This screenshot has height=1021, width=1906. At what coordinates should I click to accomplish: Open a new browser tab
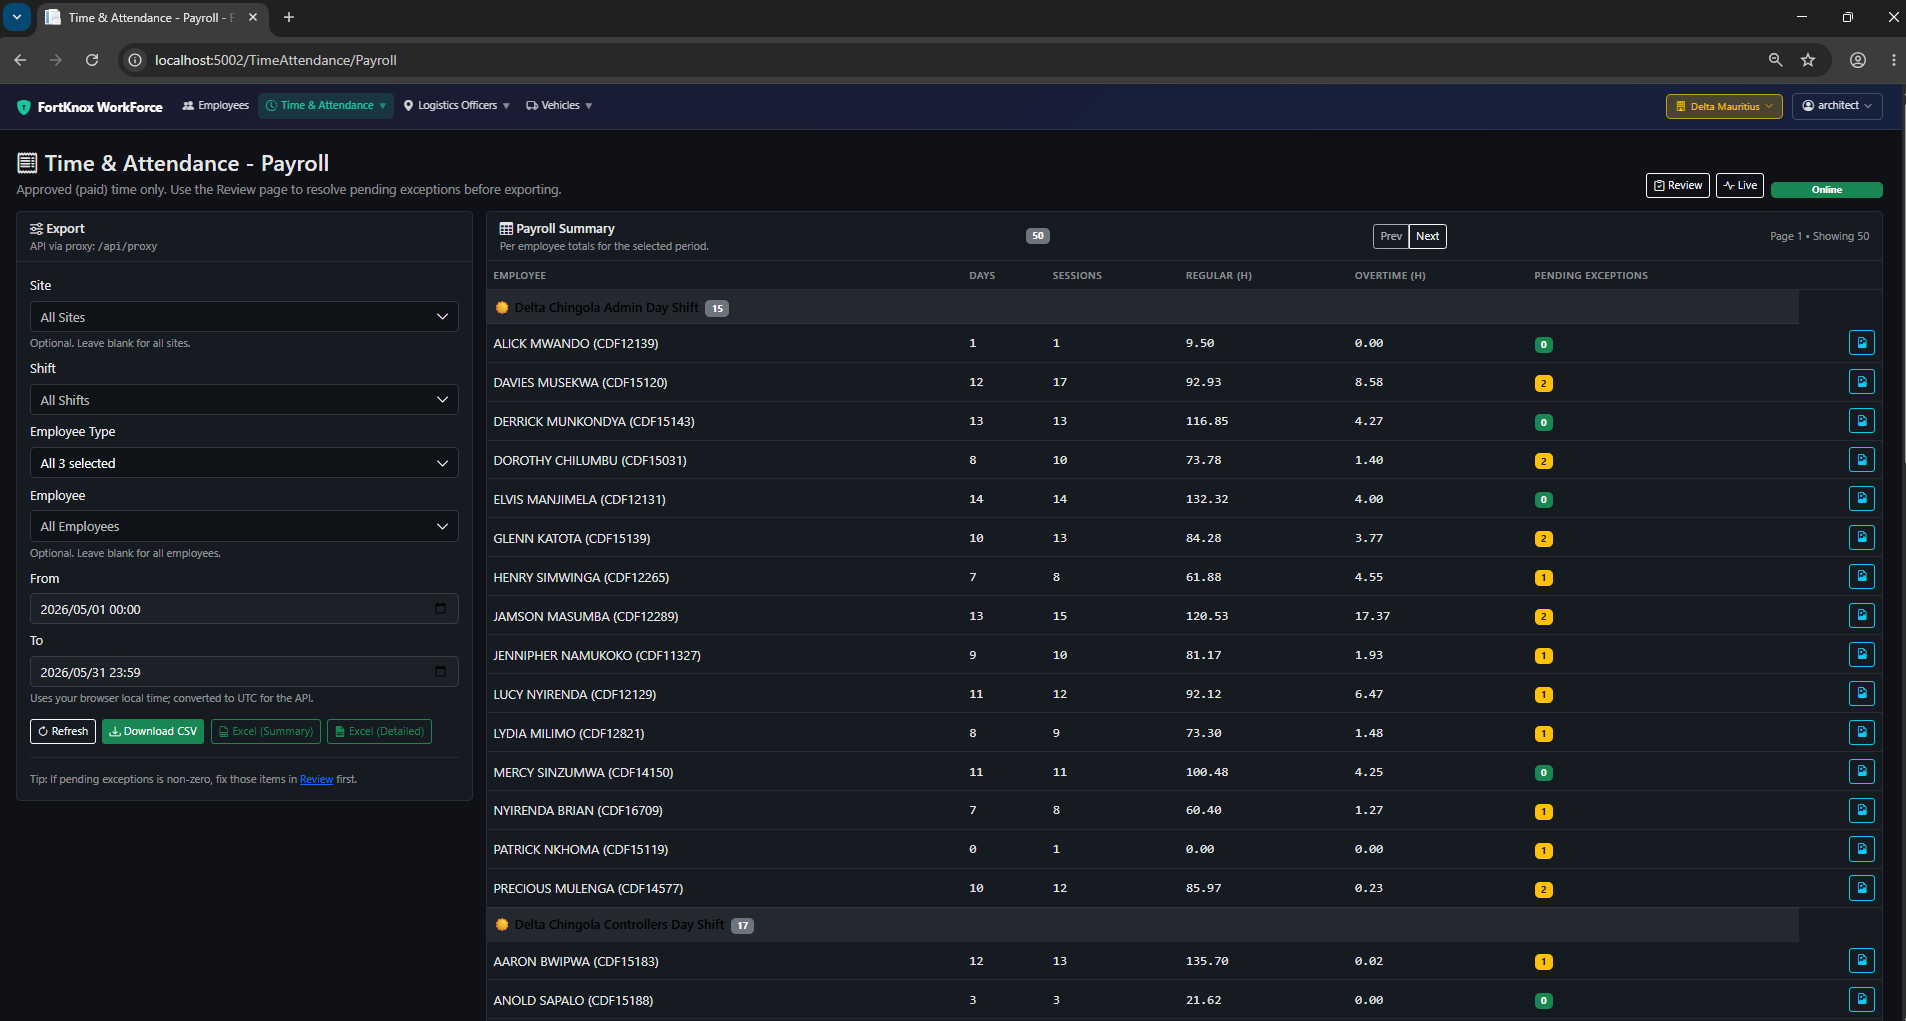click(289, 17)
